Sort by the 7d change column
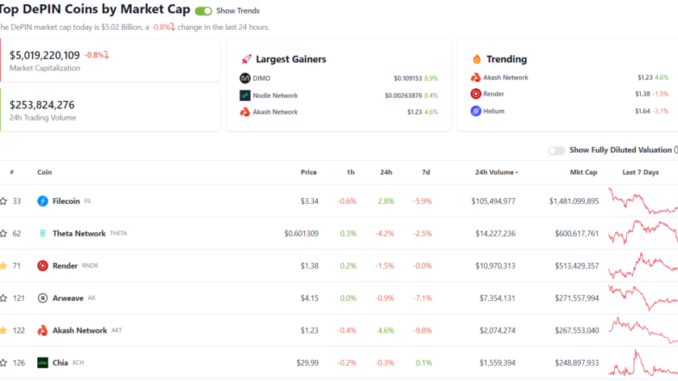The image size is (678, 381). point(426,172)
